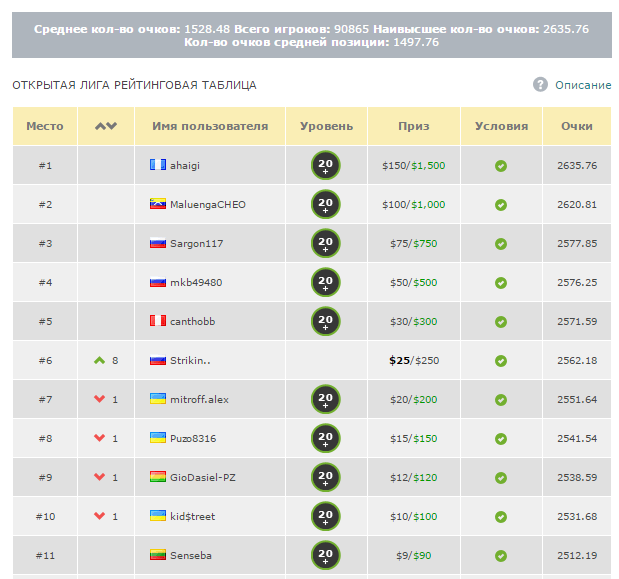Click the Peru flag next to canthobb
This screenshot has width=619, height=579.
tap(157, 321)
